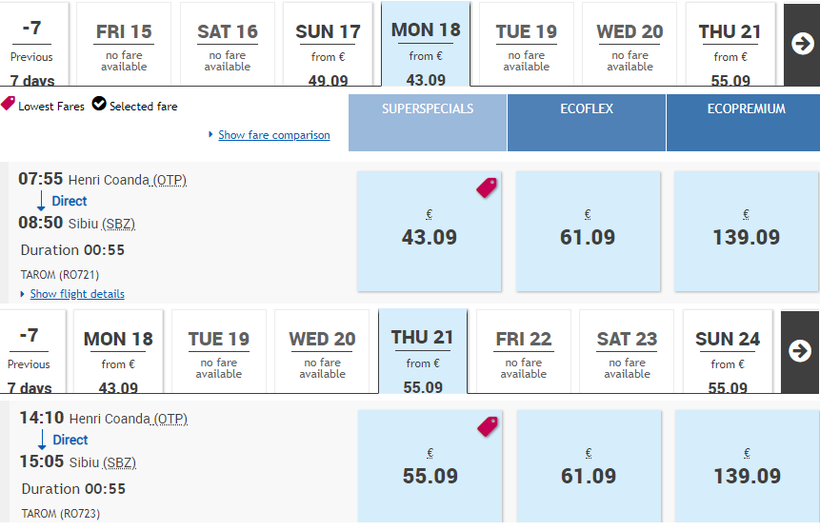This screenshot has height=530, width=820.
Task: Select the 139.09 Ecopremium return fare
Action: click(x=747, y=466)
